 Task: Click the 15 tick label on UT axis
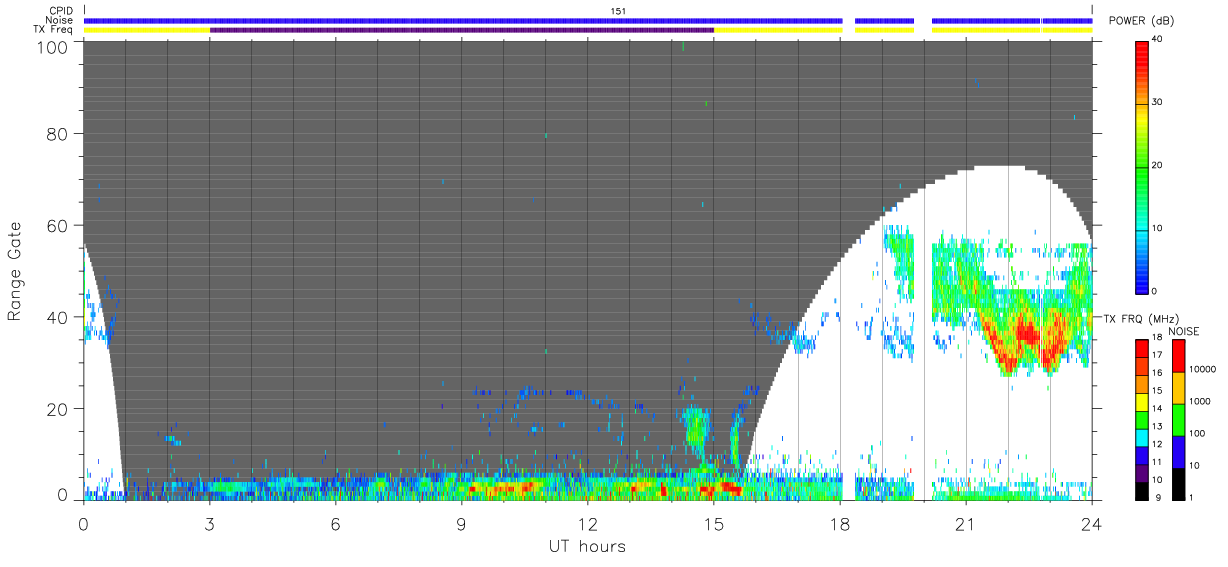(713, 523)
